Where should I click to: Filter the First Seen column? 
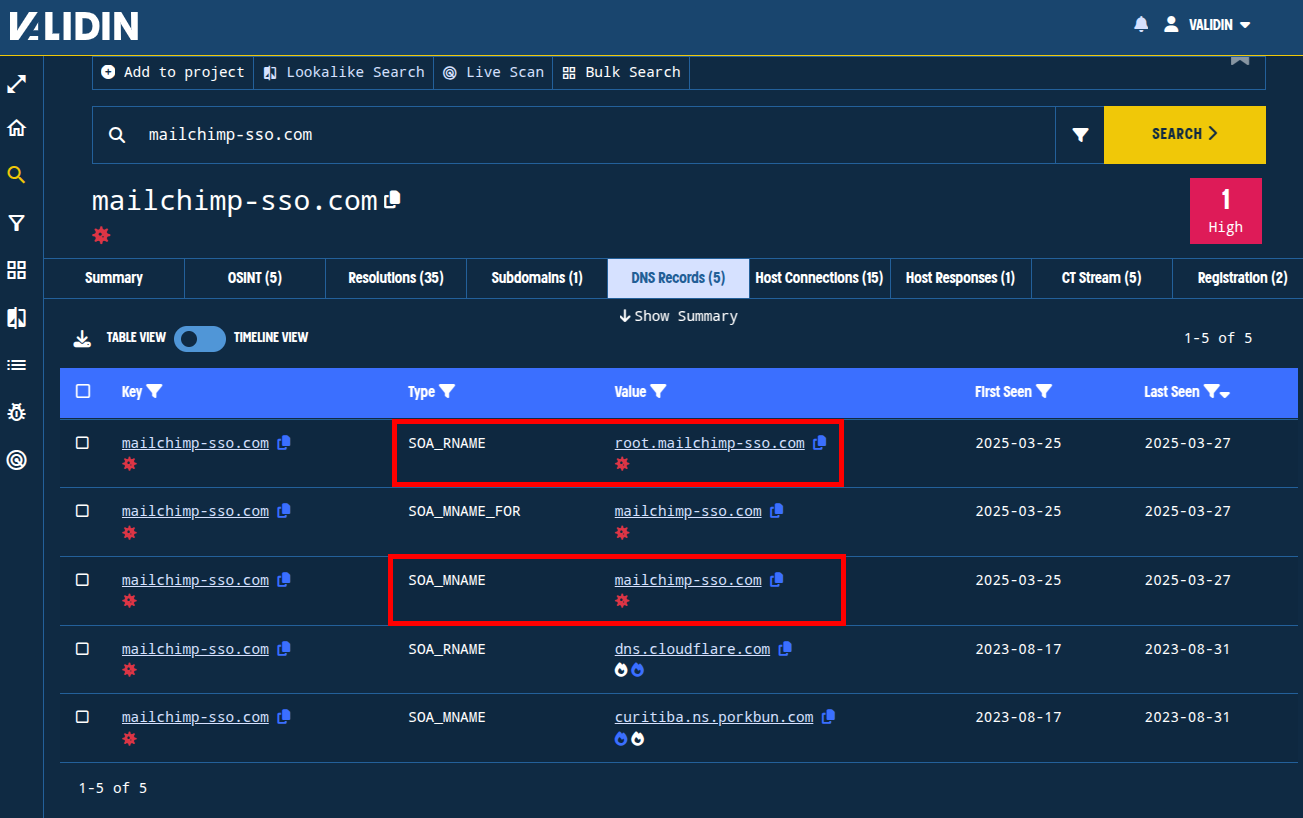point(1044,392)
